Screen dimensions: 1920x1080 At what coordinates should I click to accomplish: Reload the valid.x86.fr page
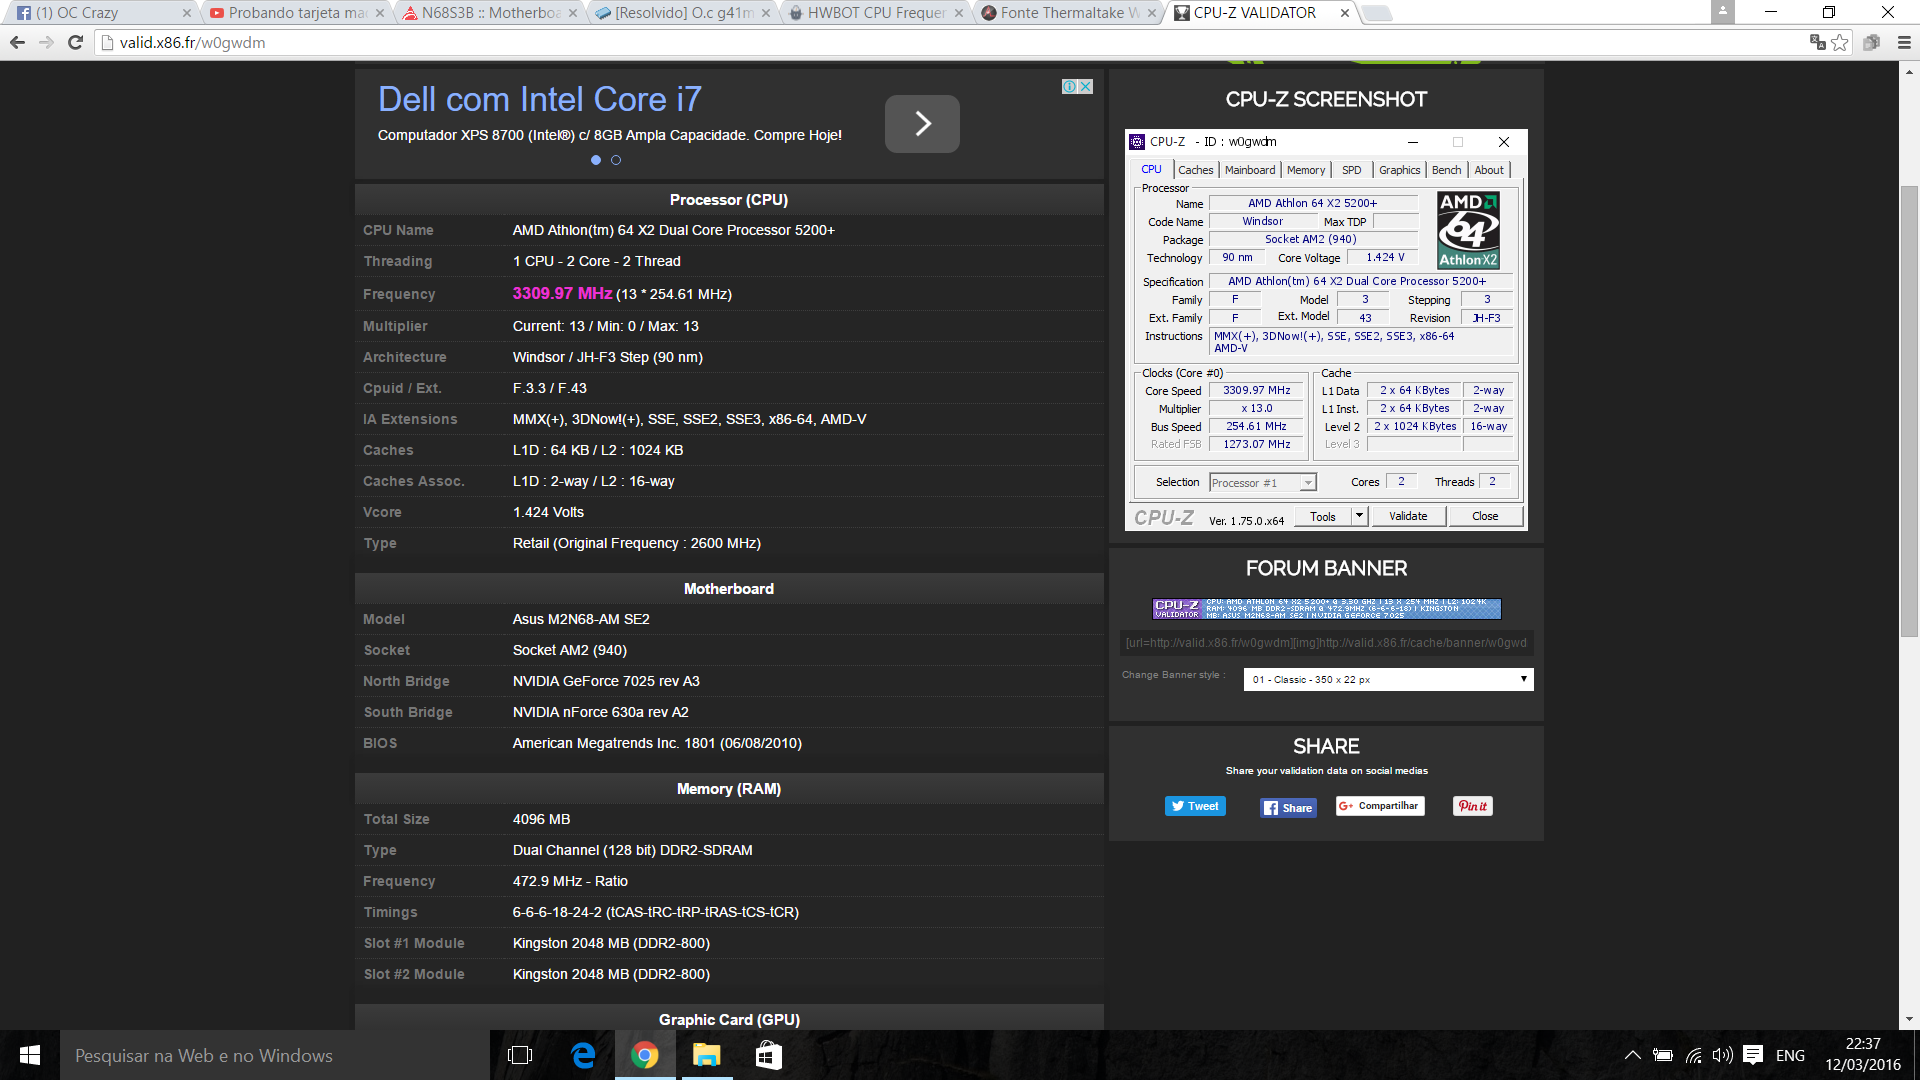(x=75, y=42)
